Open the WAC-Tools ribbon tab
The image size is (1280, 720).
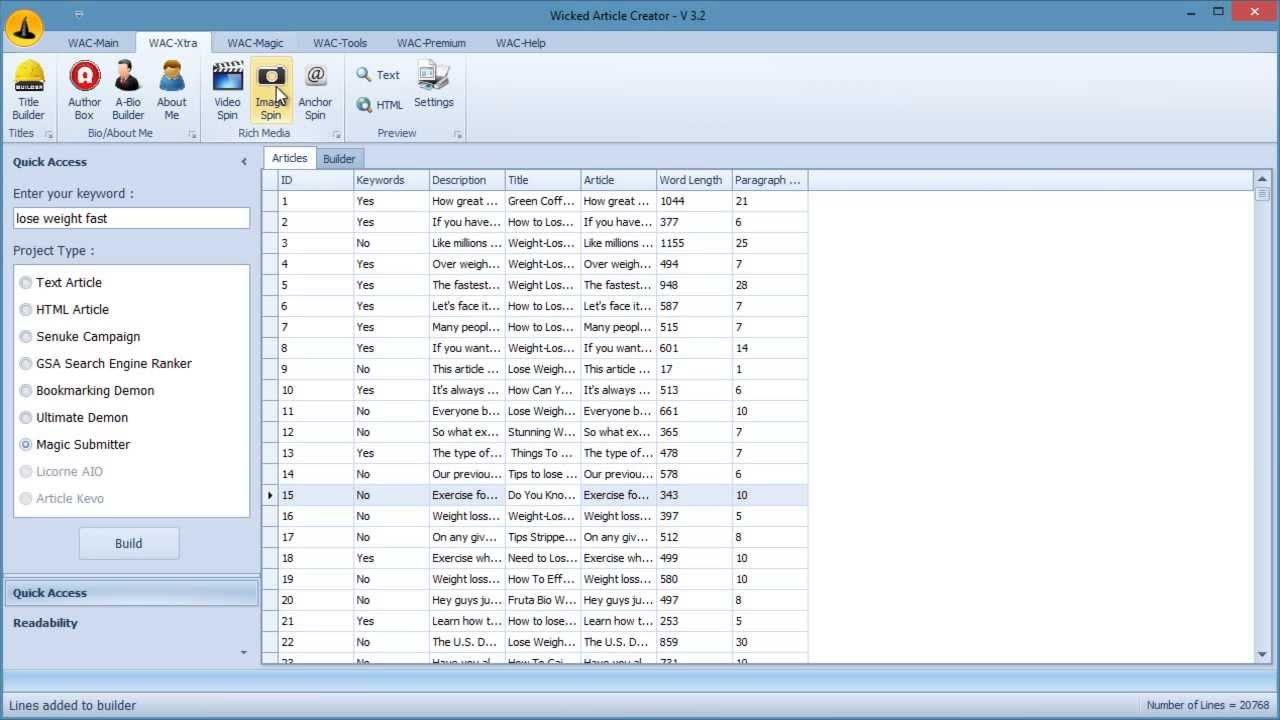340,43
